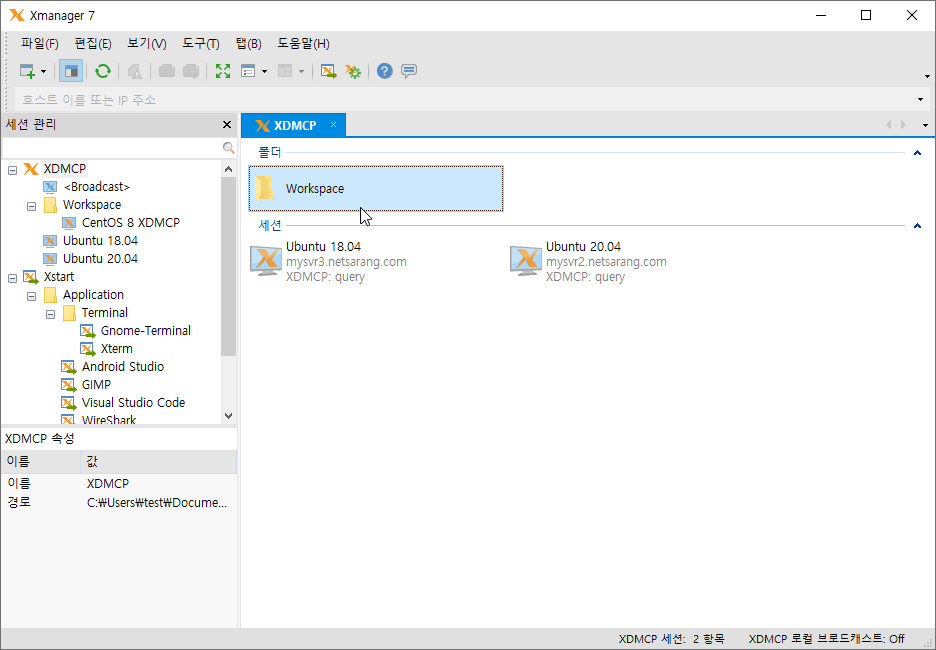
Task: Click the 이름 column header
Action: [x=41, y=461]
